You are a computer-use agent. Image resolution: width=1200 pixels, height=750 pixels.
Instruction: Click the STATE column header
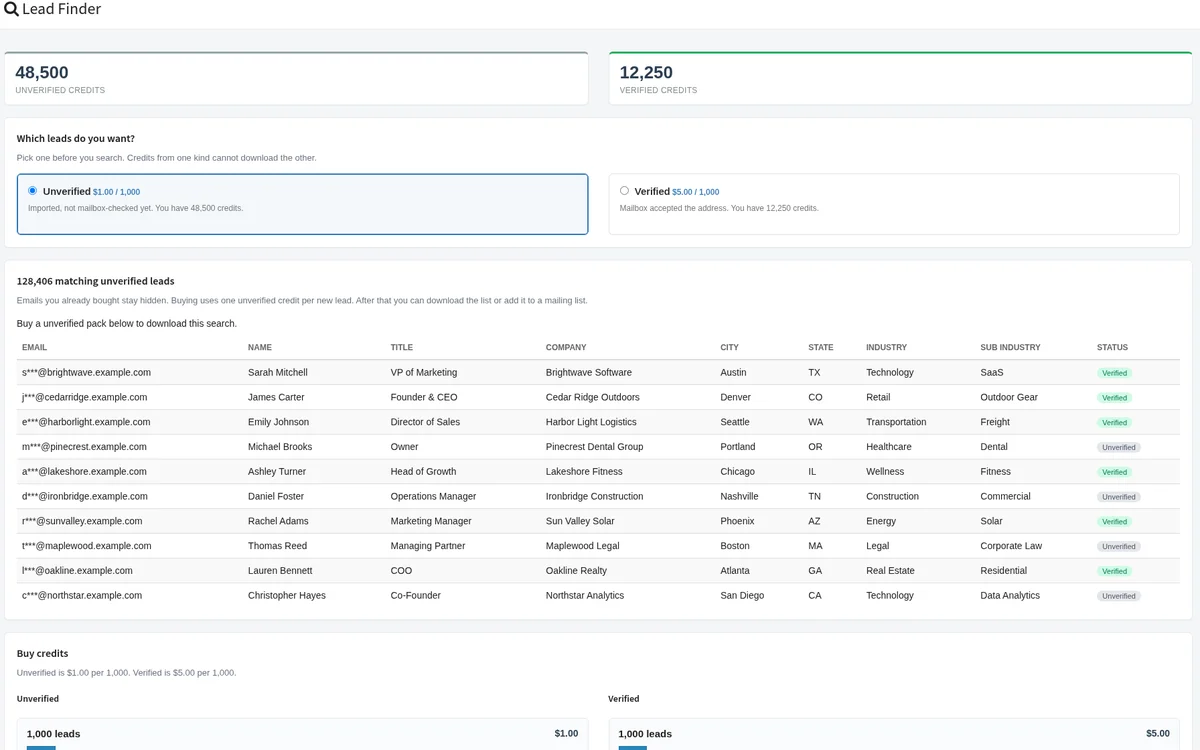(821, 348)
